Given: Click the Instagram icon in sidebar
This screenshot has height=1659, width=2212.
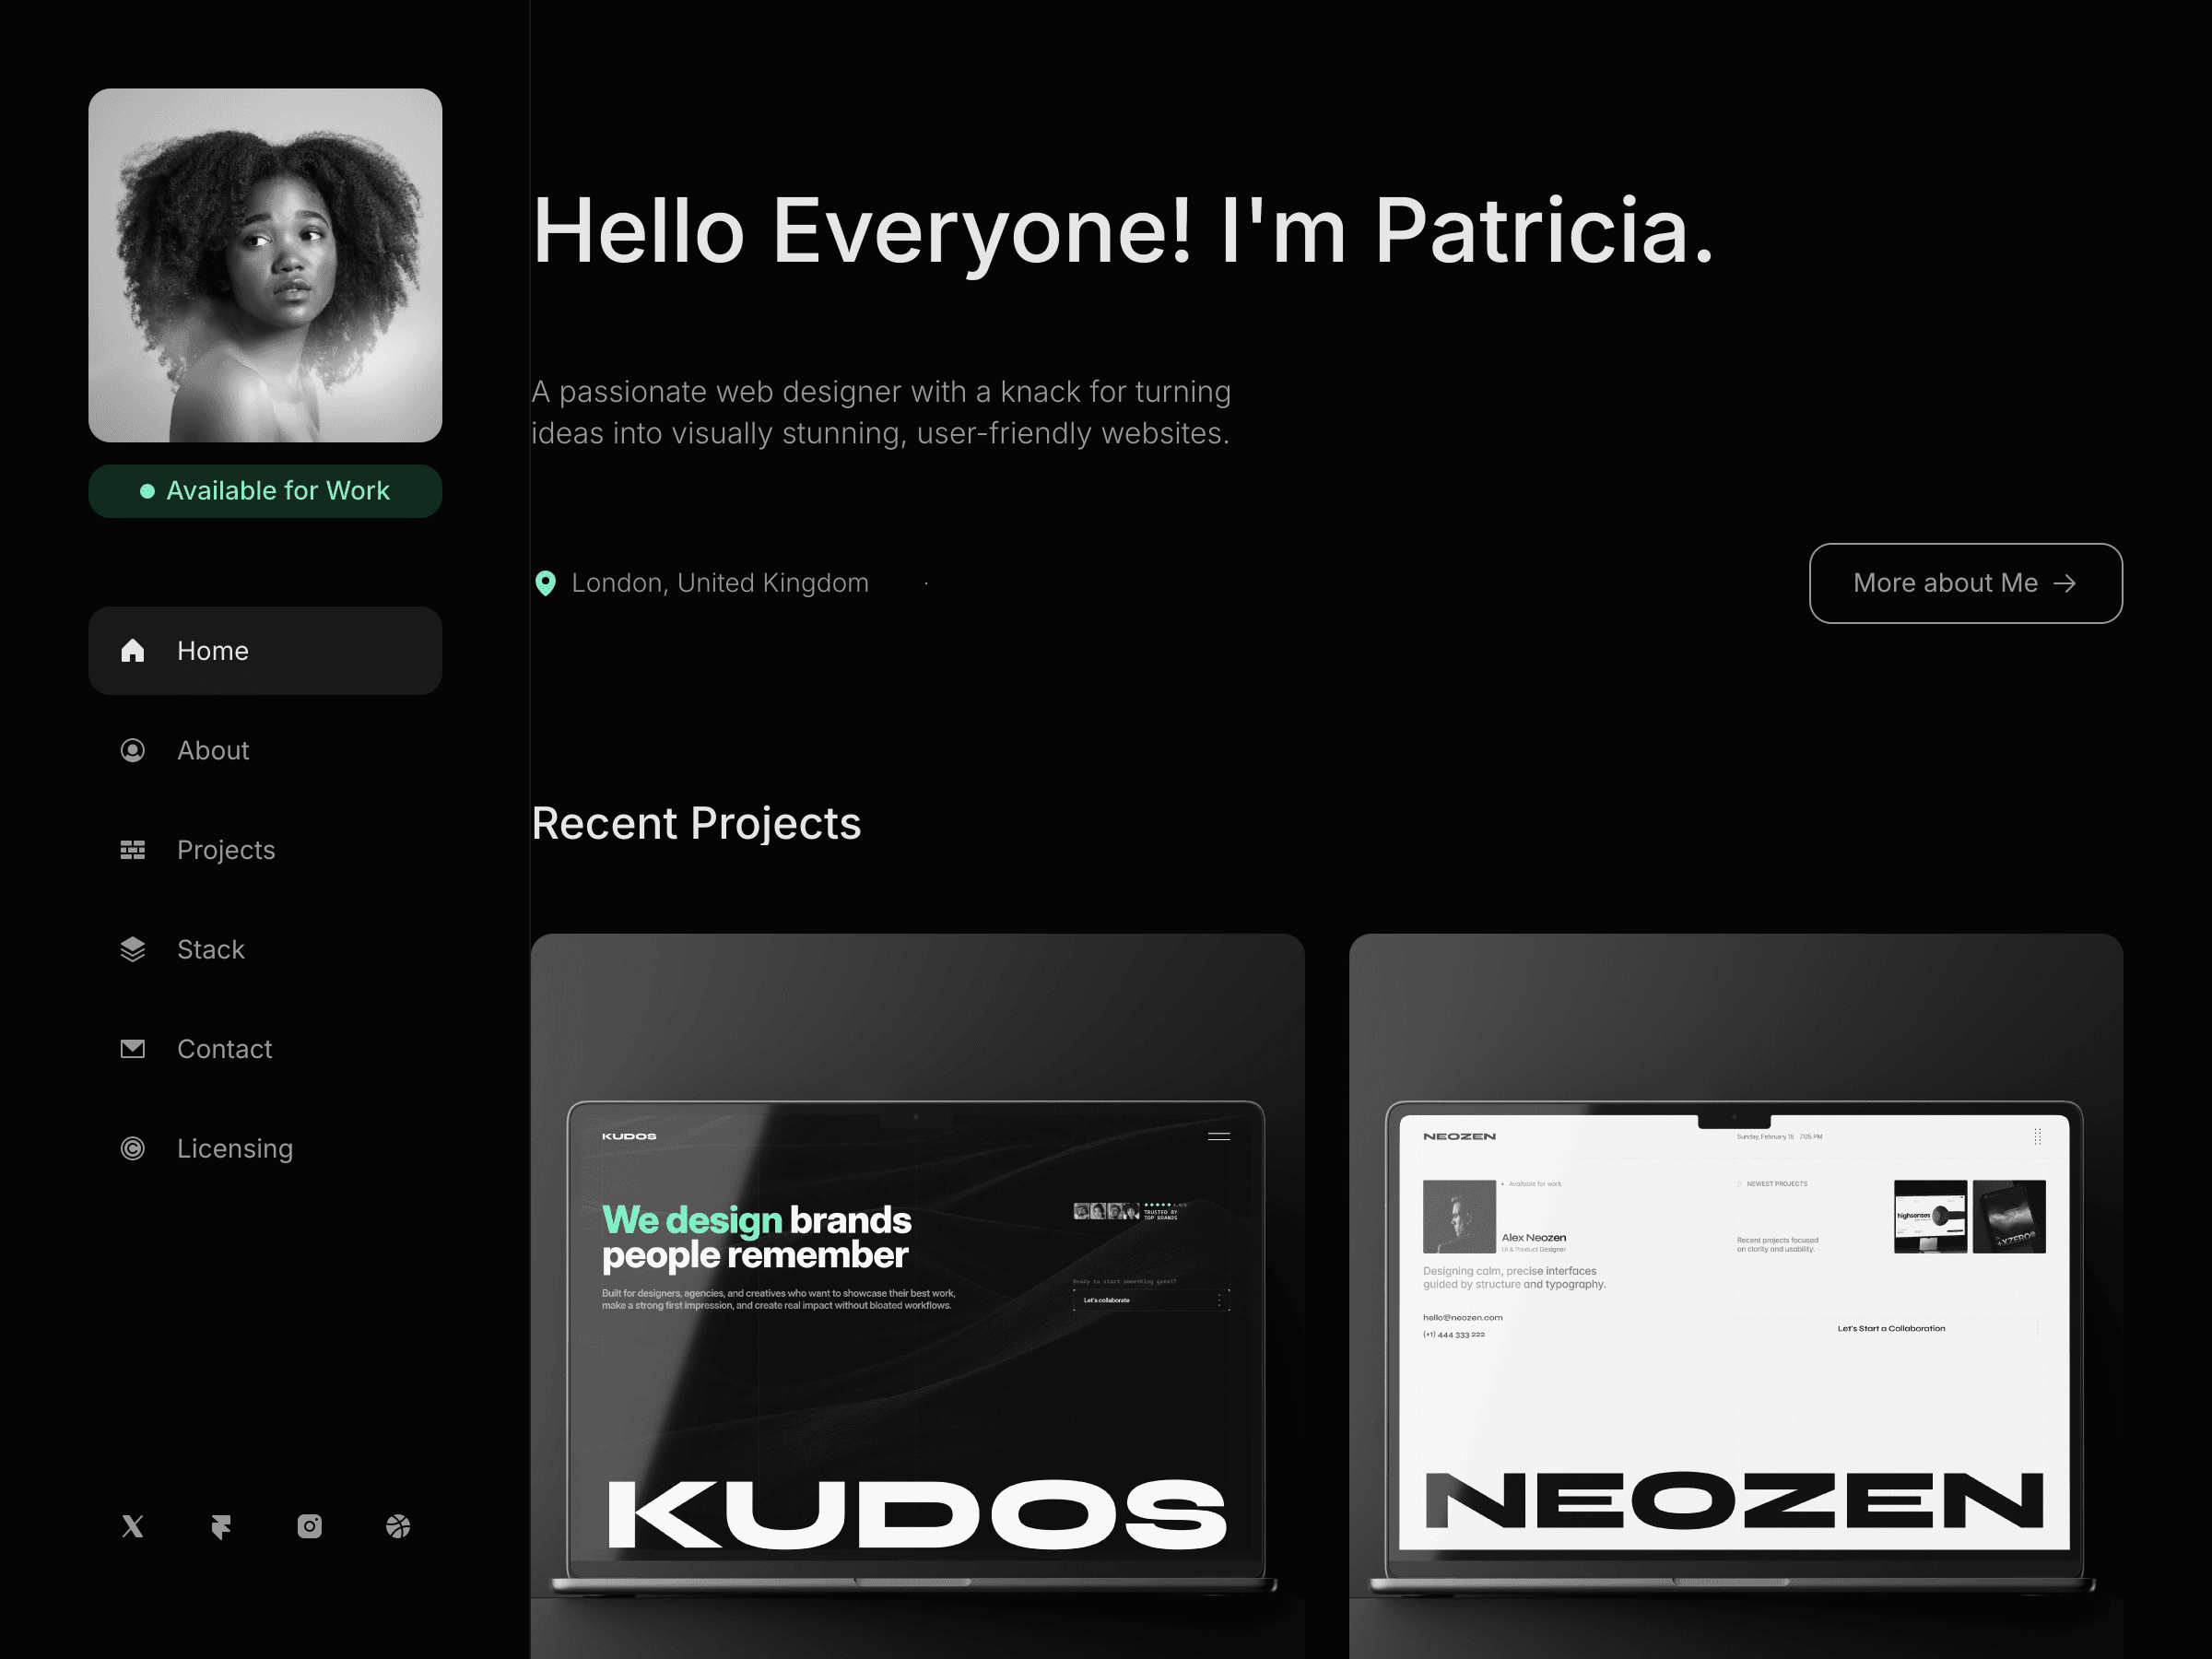Looking at the screenshot, I should tap(309, 1526).
